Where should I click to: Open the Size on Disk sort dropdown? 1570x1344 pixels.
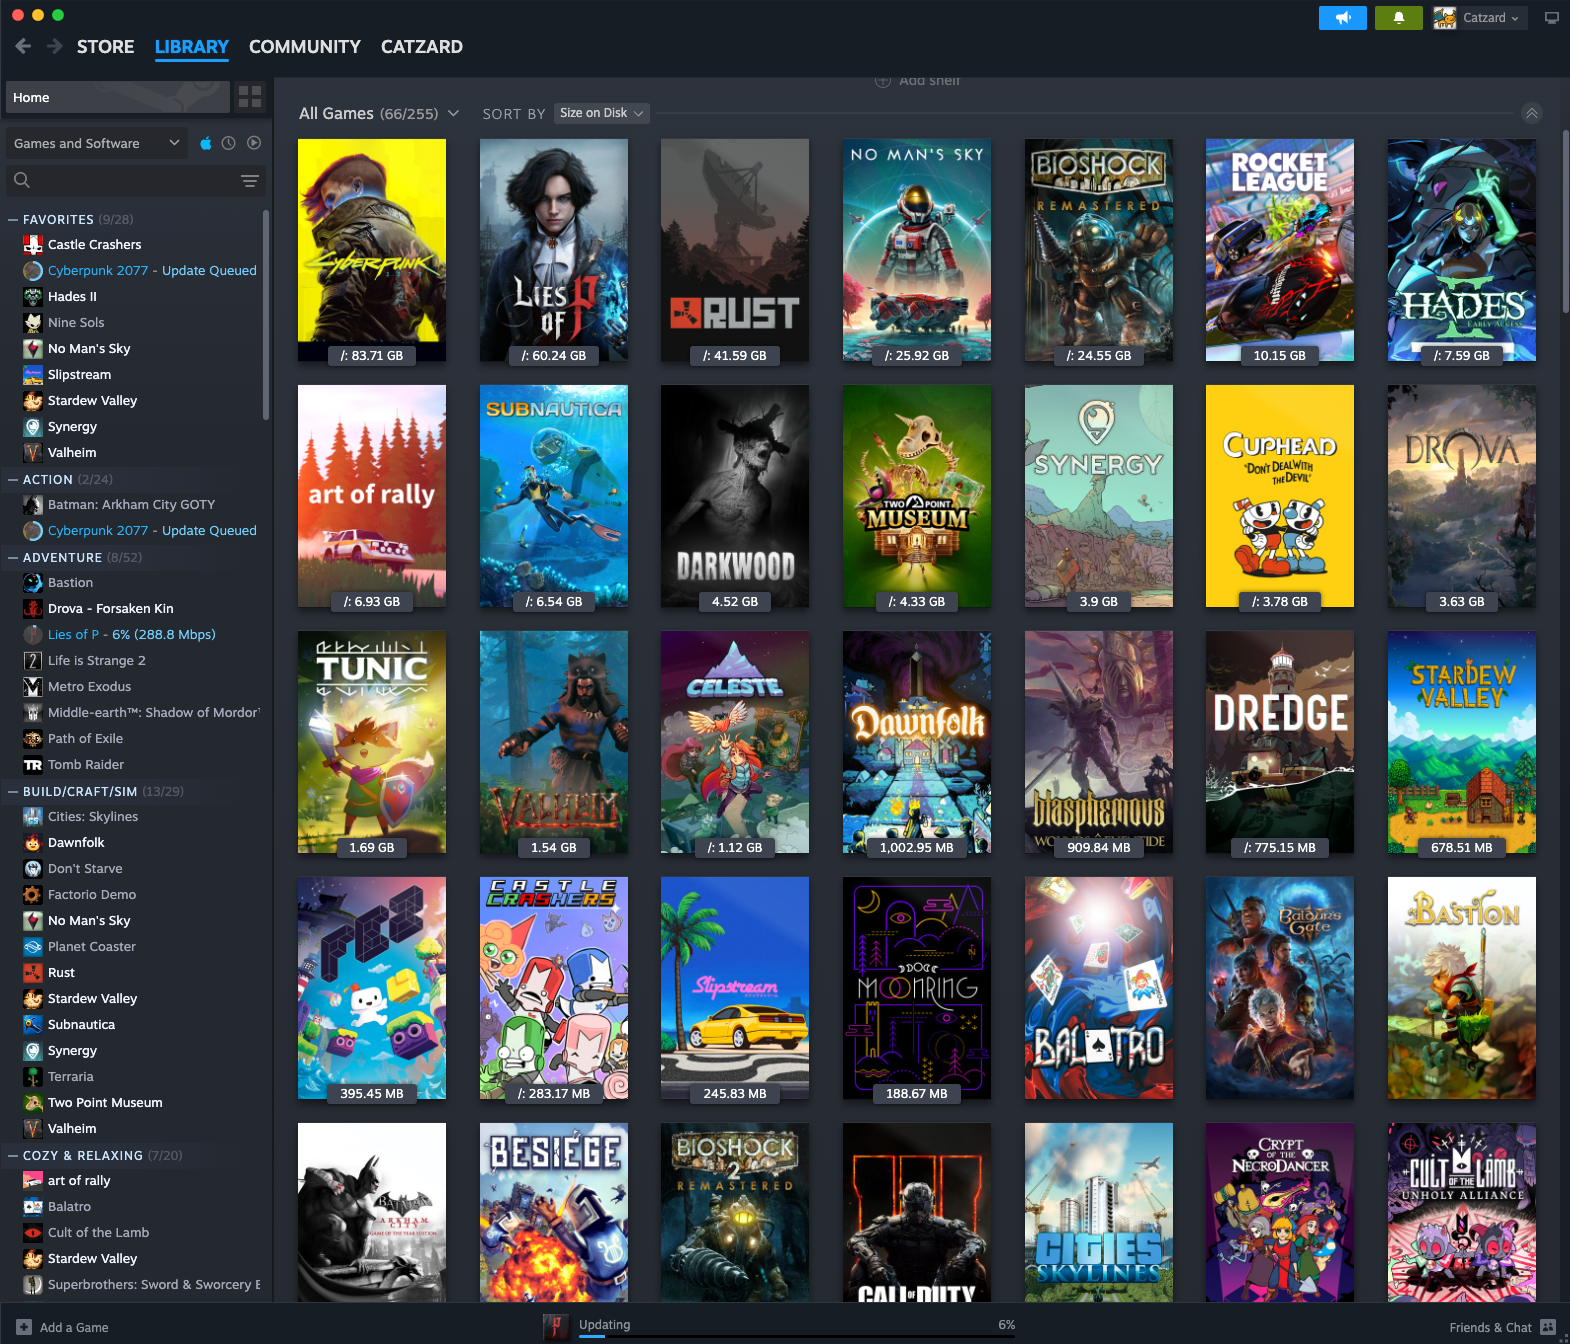601,113
